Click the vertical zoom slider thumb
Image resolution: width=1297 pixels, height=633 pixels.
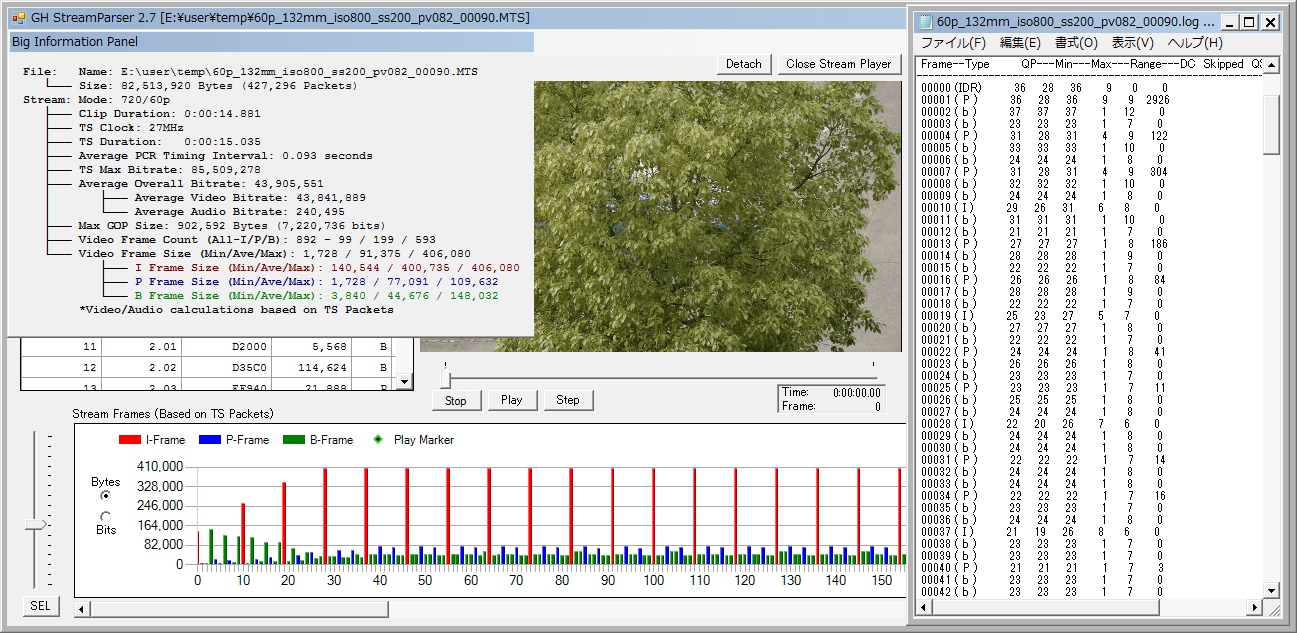36,523
